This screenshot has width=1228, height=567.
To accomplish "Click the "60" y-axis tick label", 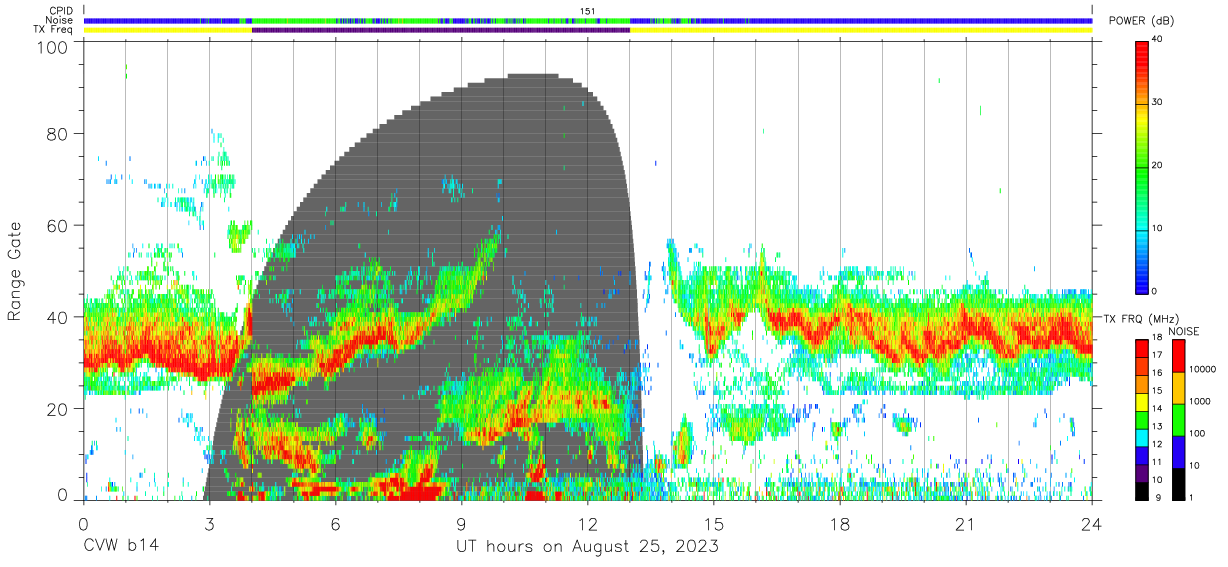I will (58, 225).
